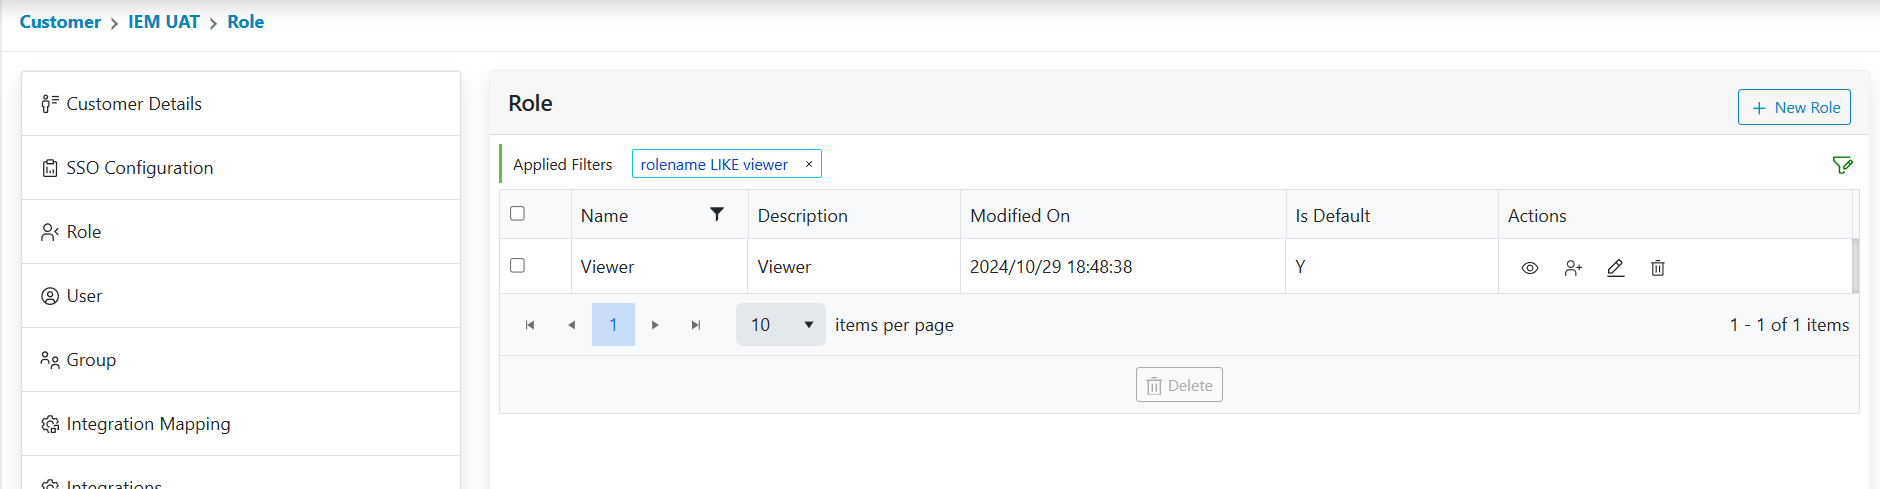This screenshot has height=489, width=1880.
Task: Click the table's vertical scrollbar
Action: [x=1855, y=265]
